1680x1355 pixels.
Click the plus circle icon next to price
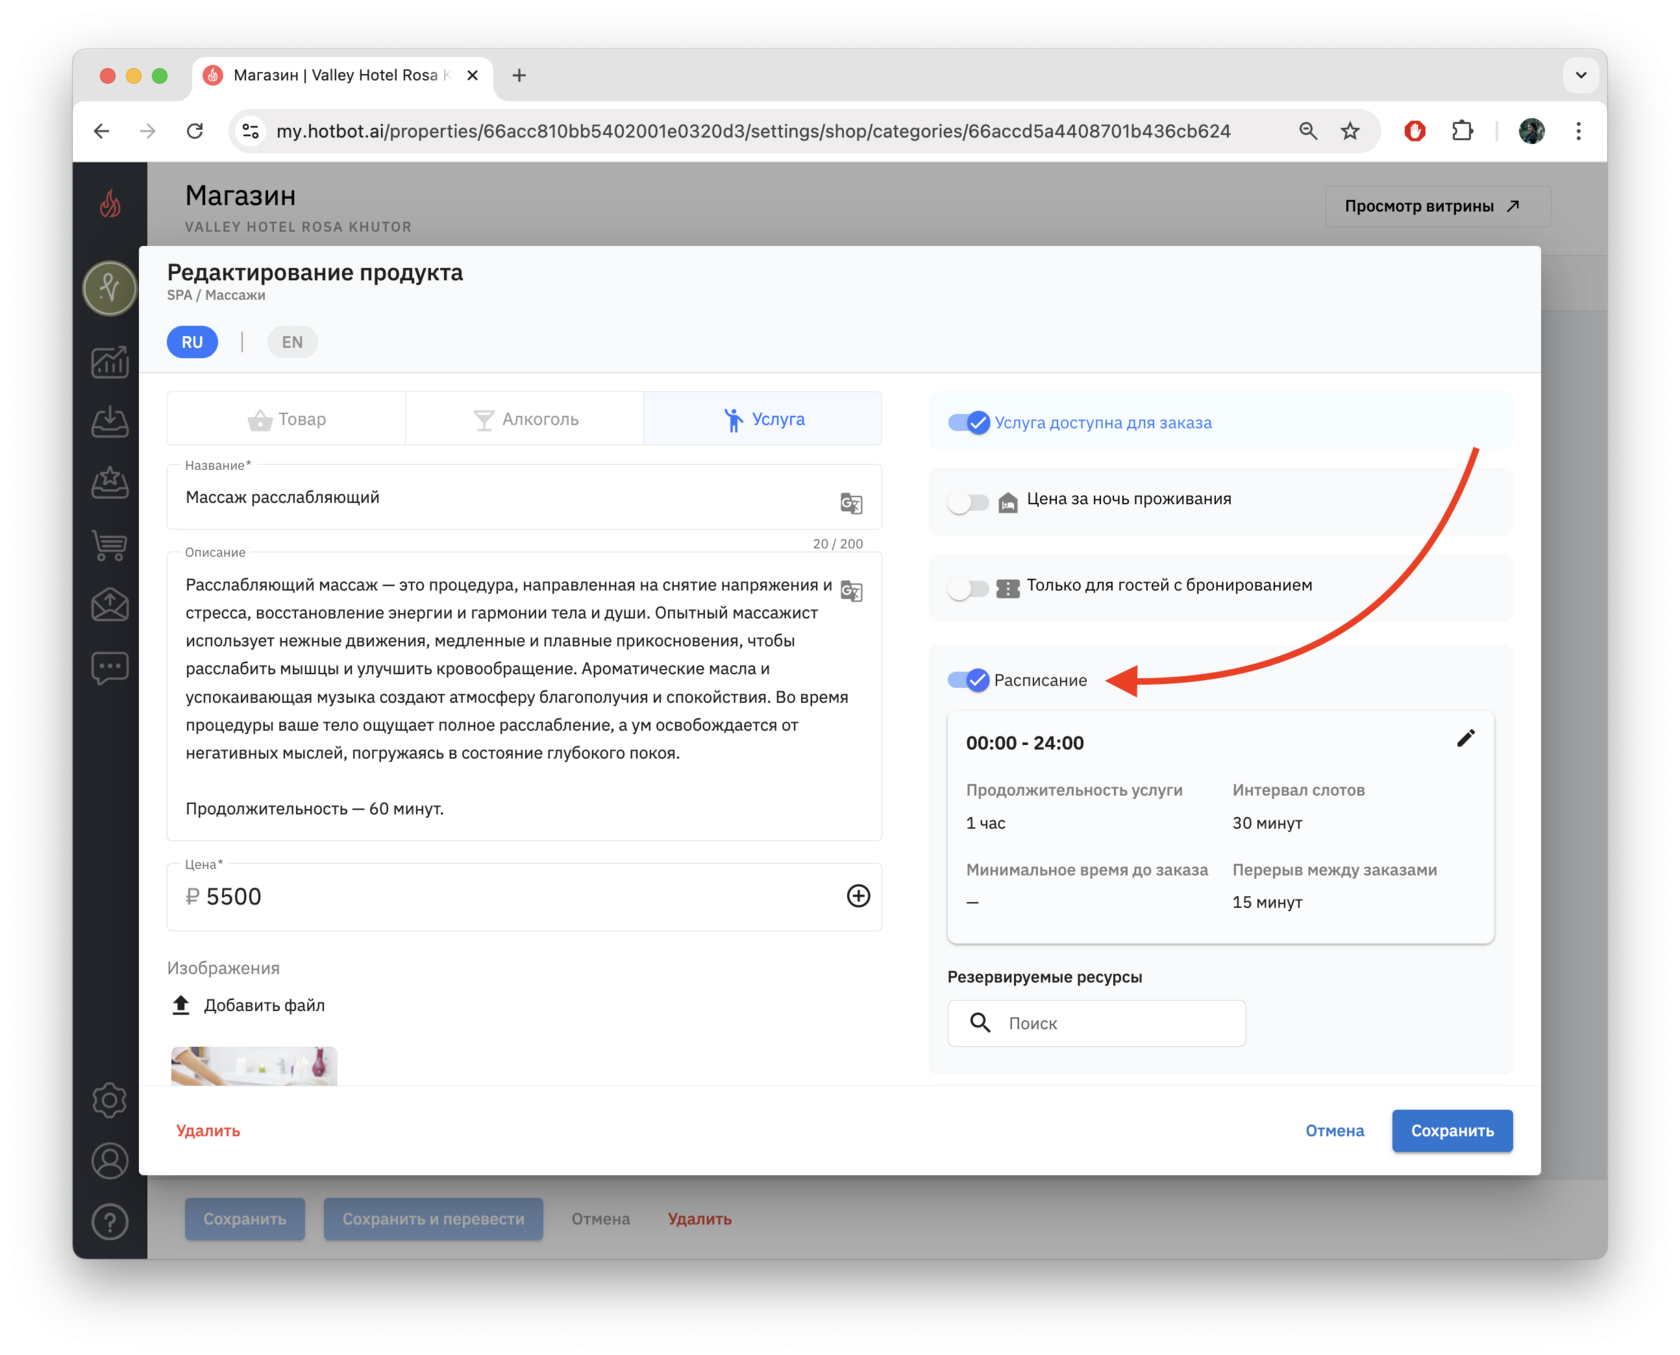click(x=858, y=896)
